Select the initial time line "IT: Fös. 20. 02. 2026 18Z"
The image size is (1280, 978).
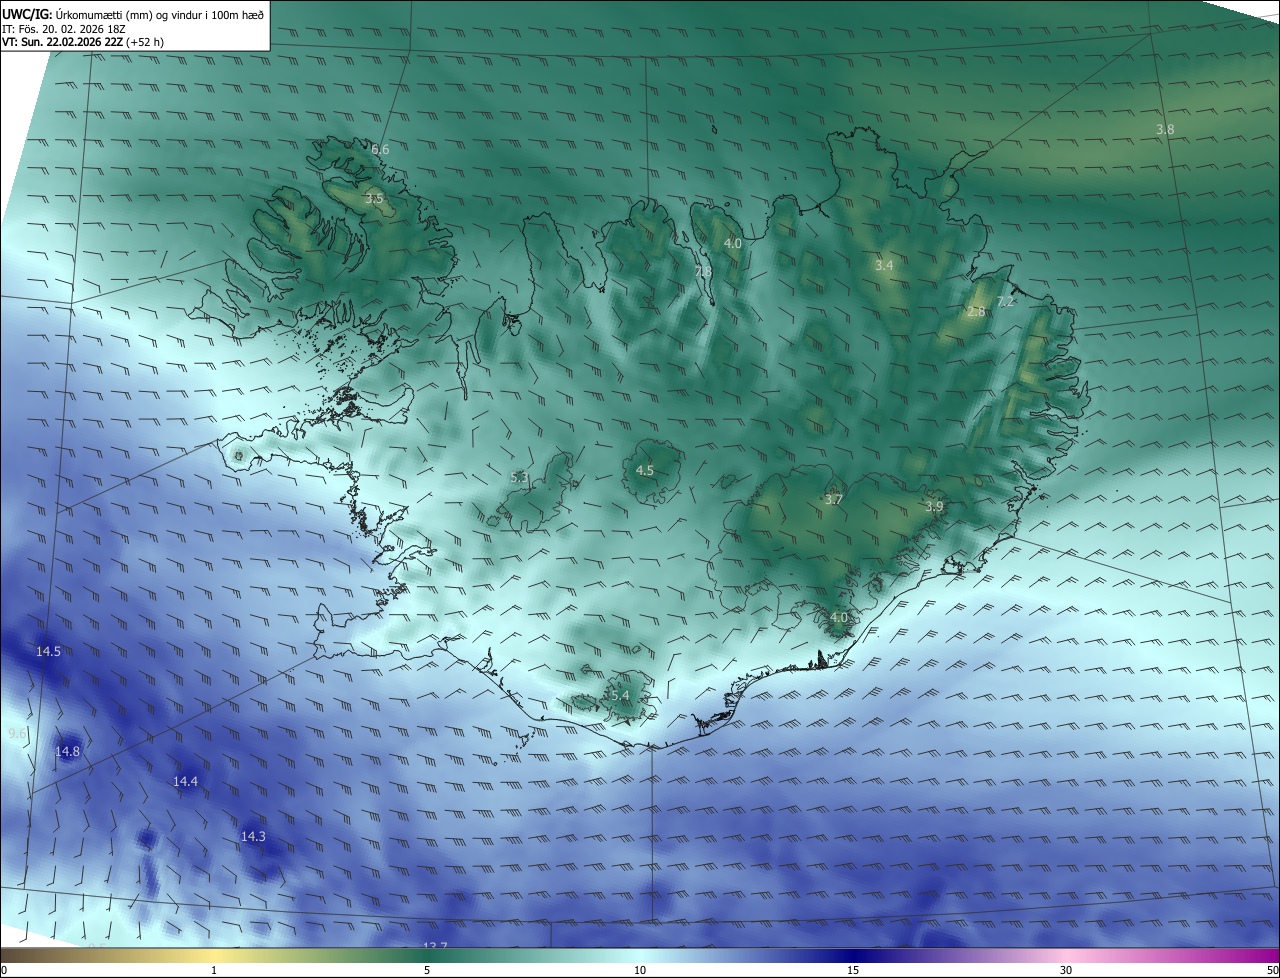point(64,29)
